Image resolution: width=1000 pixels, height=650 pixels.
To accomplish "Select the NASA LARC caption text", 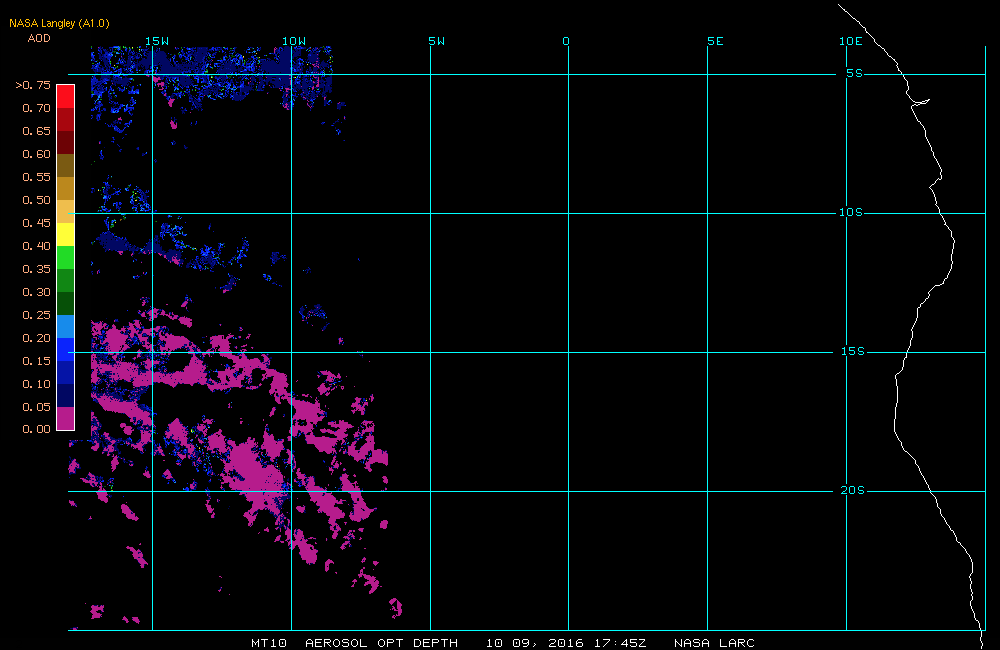I will (x=714, y=643).
